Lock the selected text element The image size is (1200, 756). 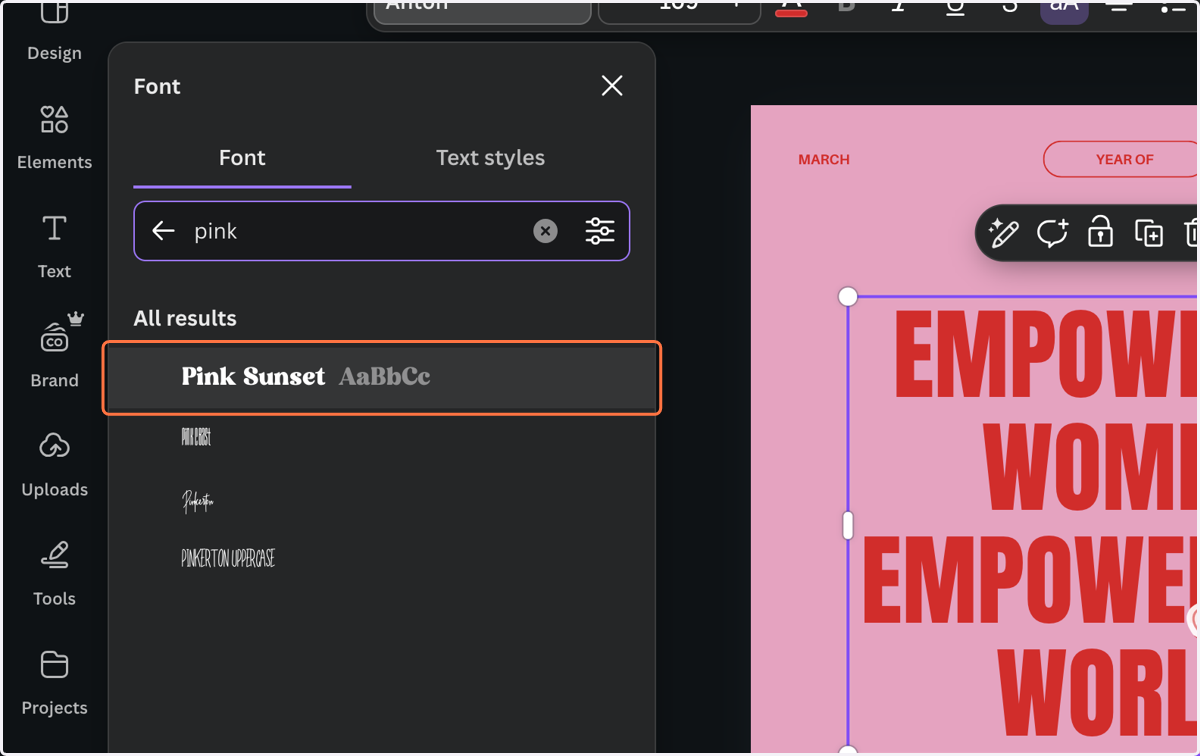(x=1100, y=233)
